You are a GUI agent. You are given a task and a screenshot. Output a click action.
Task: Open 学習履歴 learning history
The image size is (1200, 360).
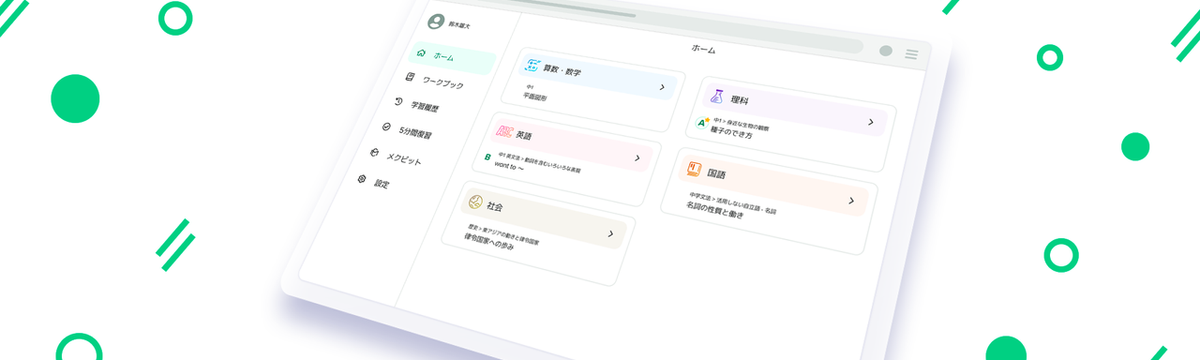tap(425, 106)
